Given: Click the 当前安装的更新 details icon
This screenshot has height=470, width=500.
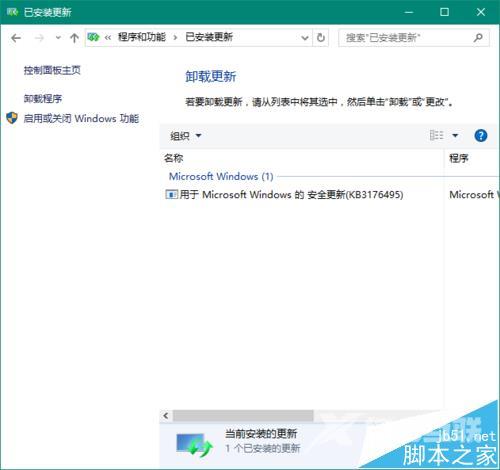Looking at the screenshot, I should click(194, 444).
